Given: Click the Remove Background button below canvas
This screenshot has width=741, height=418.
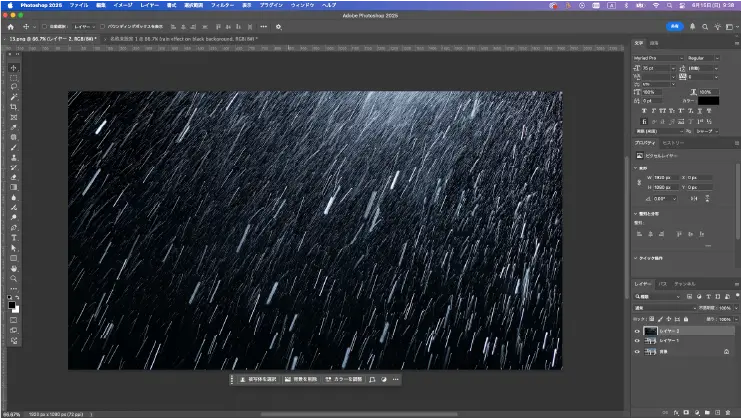Looking at the screenshot, I should [x=302, y=379].
